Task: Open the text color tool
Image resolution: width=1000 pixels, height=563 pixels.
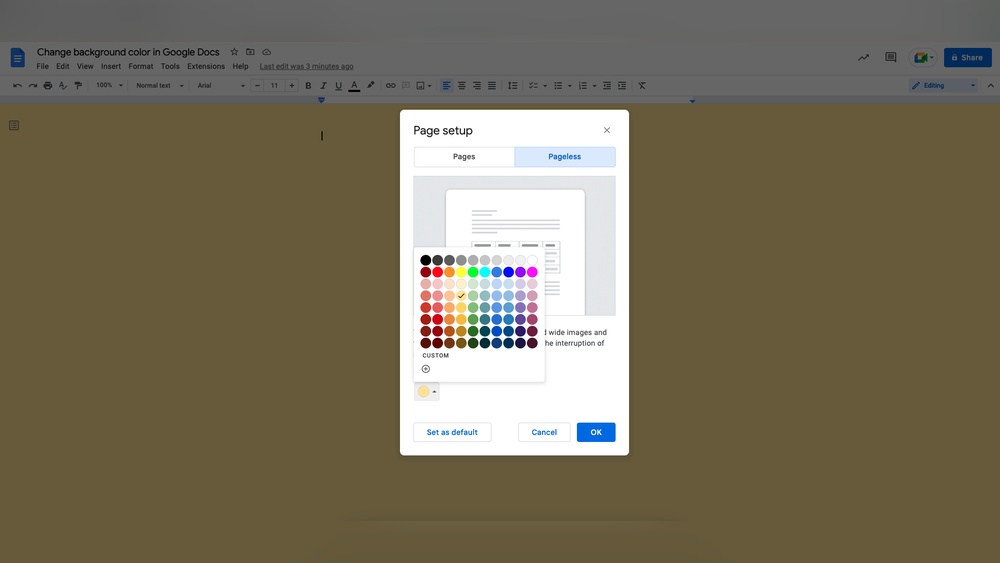Action: pyautogui.click(x=354, y=85)
